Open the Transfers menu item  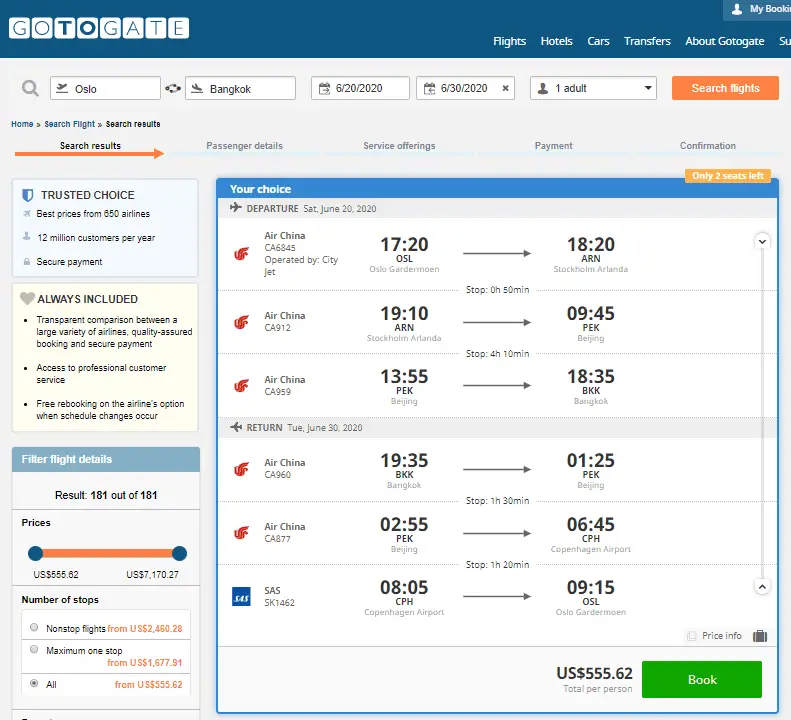647,41
